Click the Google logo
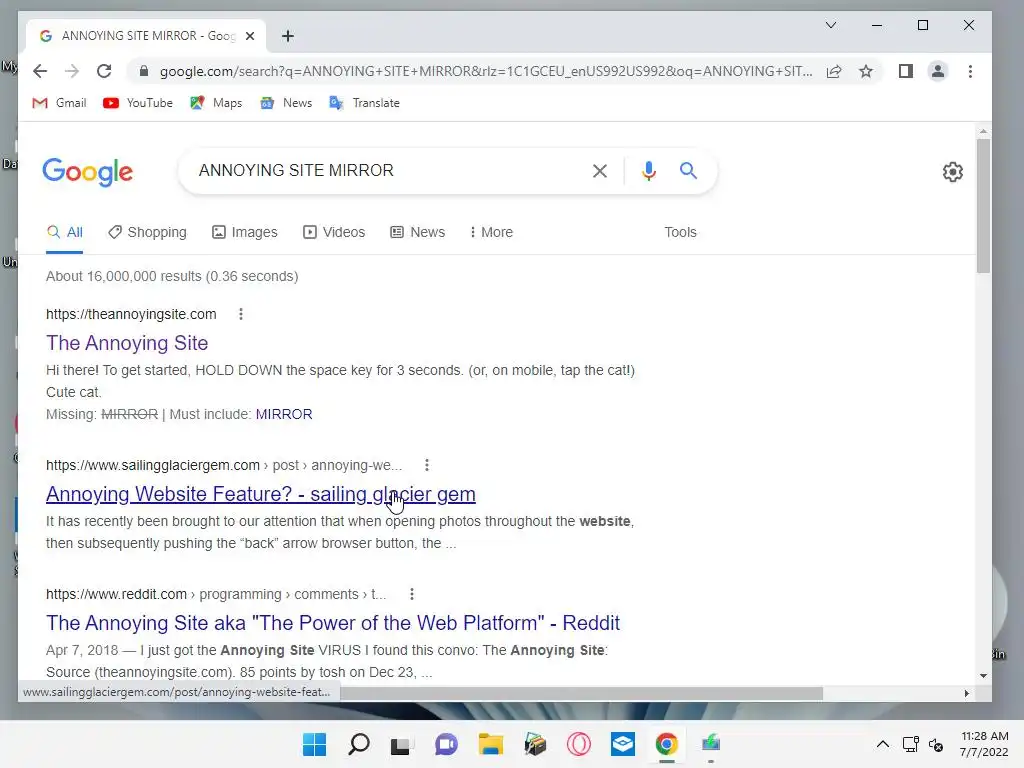 tap(88, 172)
